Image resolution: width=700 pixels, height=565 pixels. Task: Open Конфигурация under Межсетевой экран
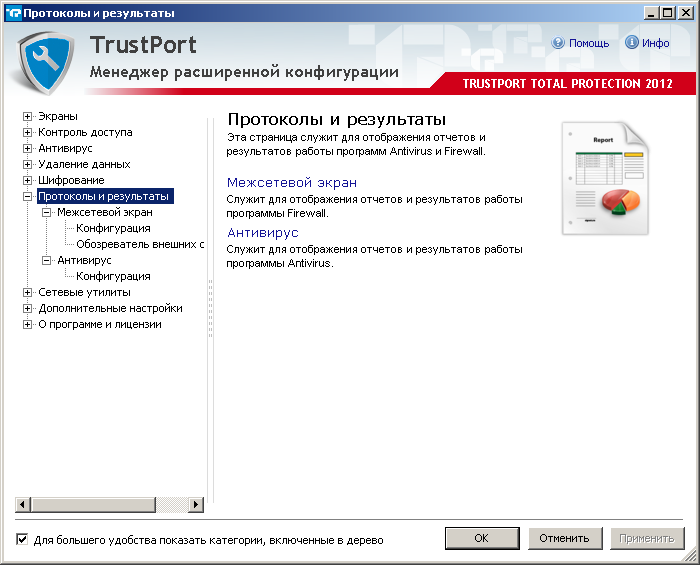pyautogui.click(x=113, y=228)
